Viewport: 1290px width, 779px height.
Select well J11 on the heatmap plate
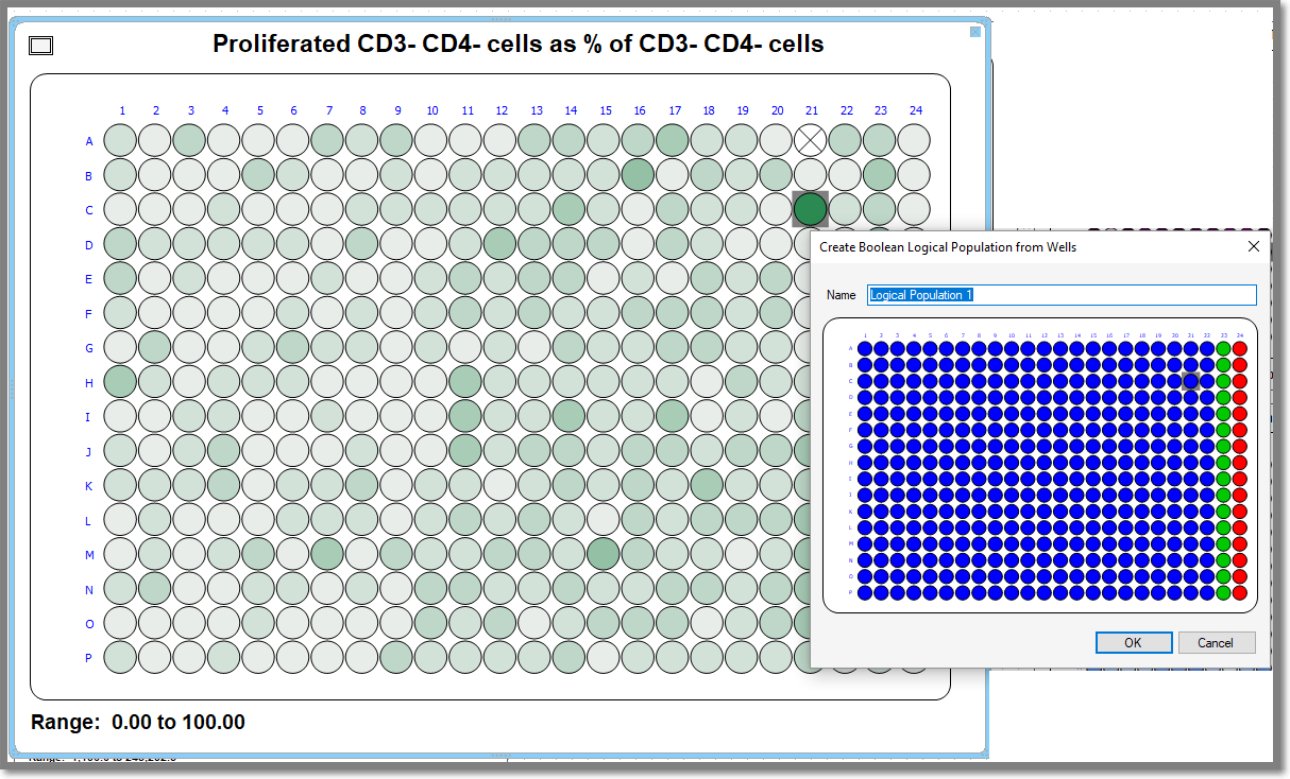(x=466, y=452)
